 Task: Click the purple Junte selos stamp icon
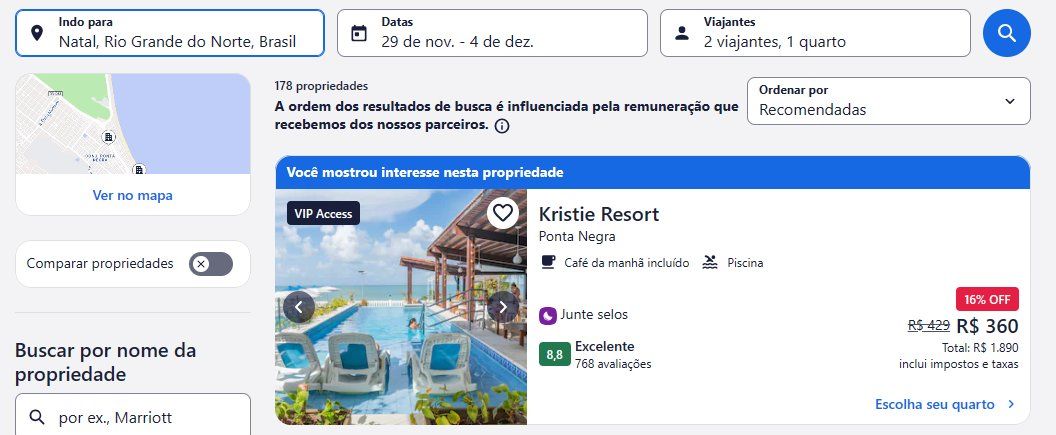(548, 315)
